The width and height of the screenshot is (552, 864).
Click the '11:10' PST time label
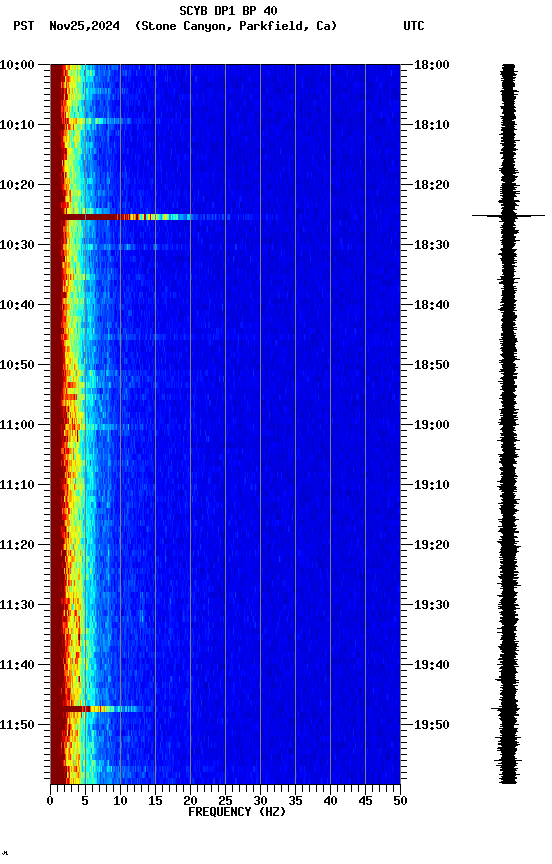[17, 485]
